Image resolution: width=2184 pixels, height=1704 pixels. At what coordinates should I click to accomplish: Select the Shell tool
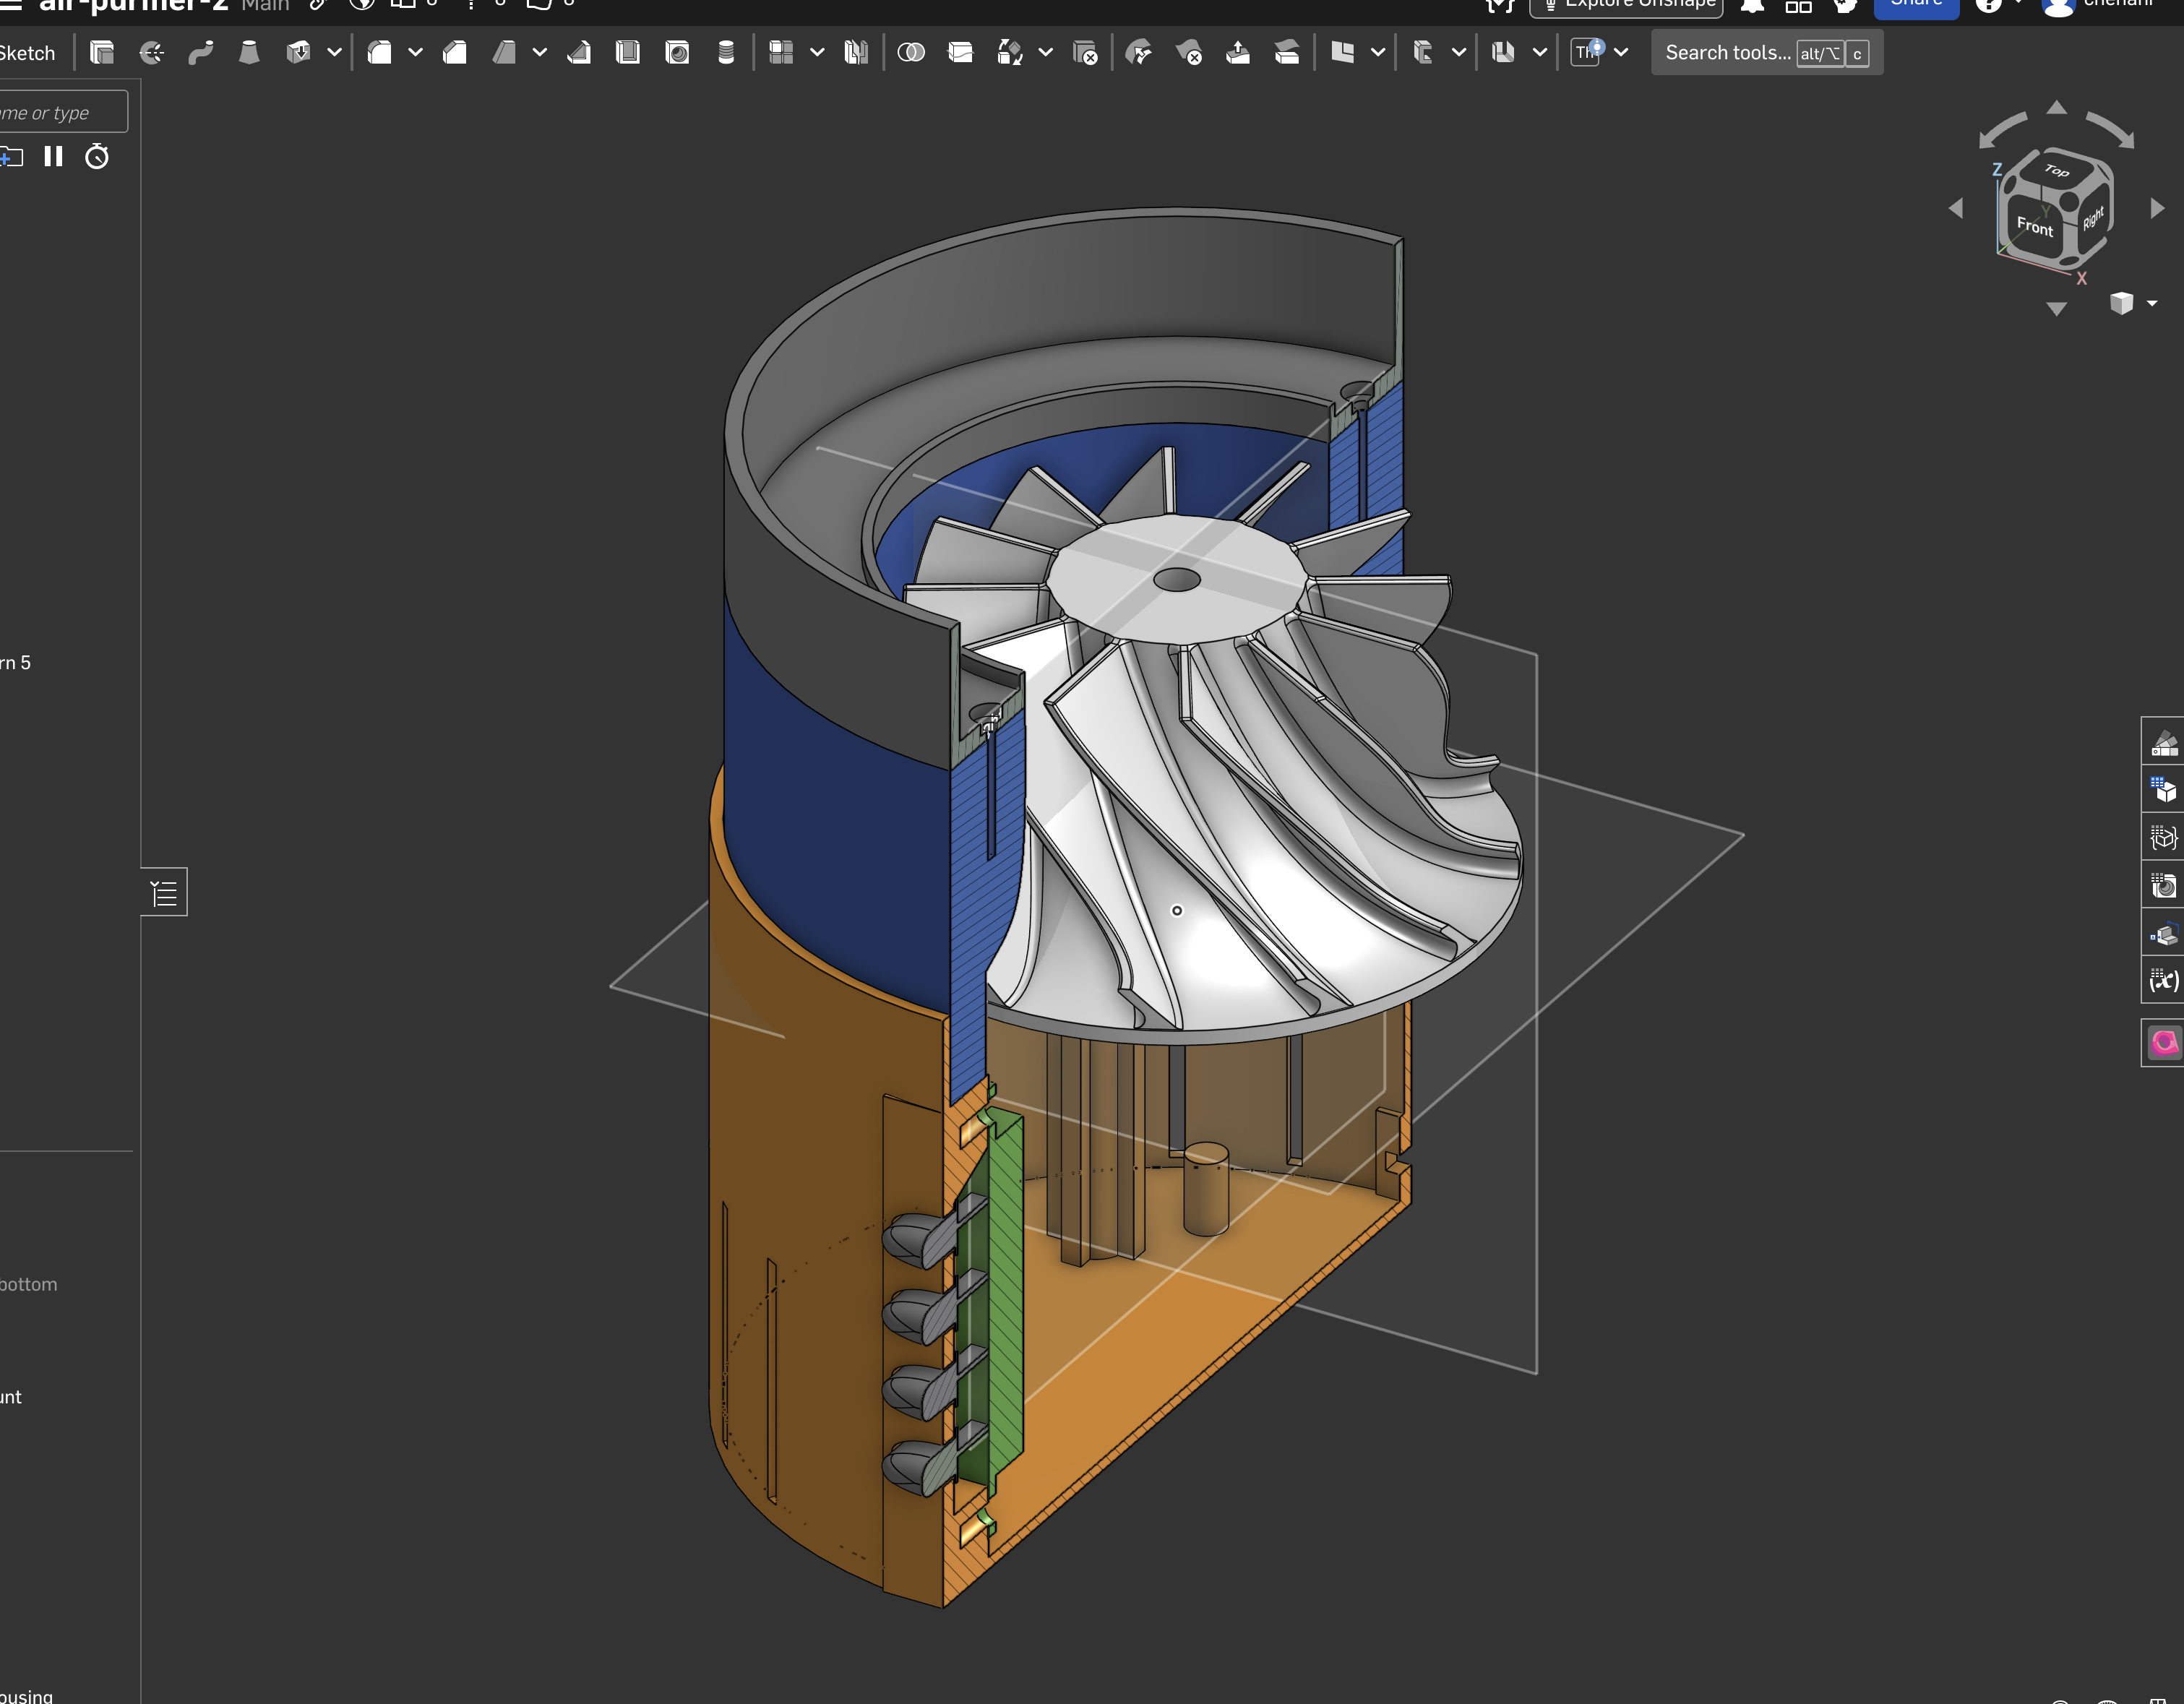(x=628, y=53)
